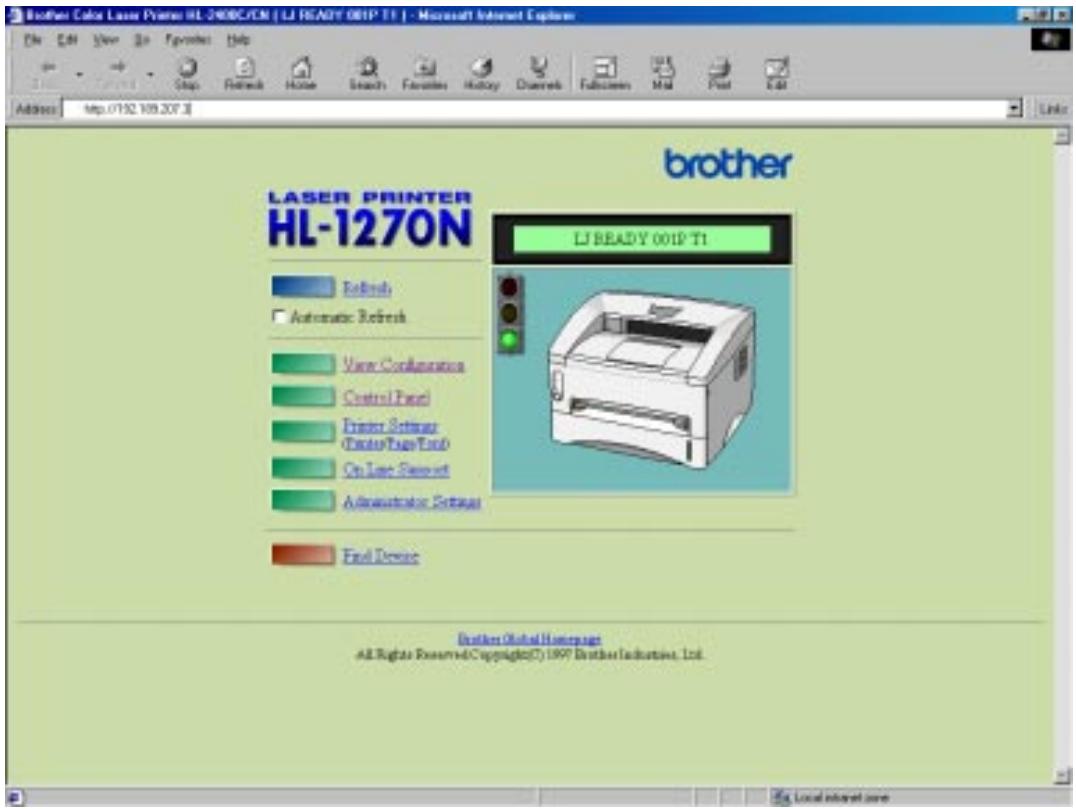The height and width of the screenshot is (809, 1076).
Task: Toggle the Fullscreen toolbar icon
Action: [605, 73]
